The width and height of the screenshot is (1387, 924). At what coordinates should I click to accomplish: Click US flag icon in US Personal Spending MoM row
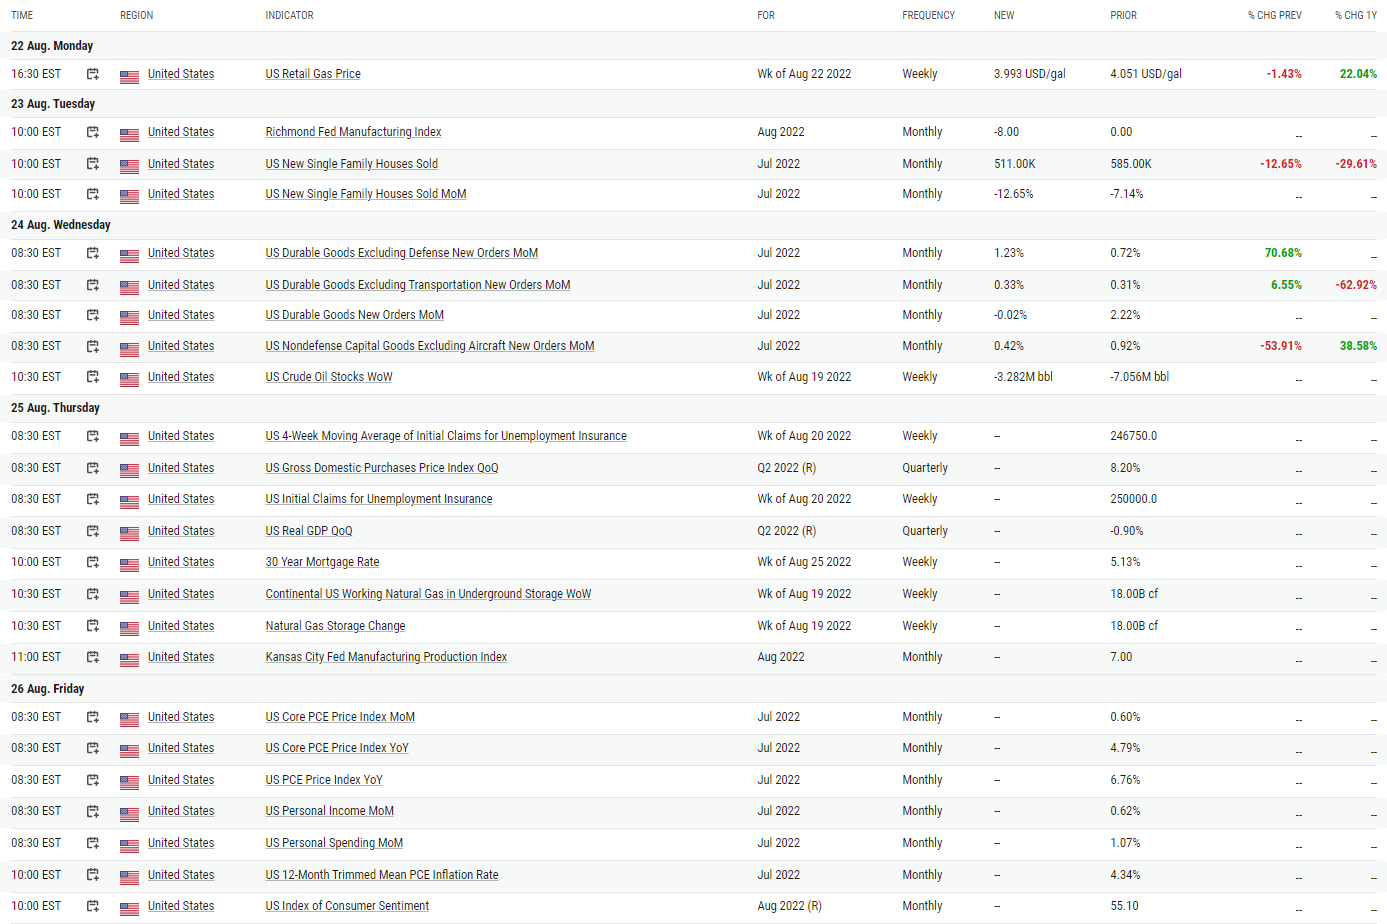(129, 845)
